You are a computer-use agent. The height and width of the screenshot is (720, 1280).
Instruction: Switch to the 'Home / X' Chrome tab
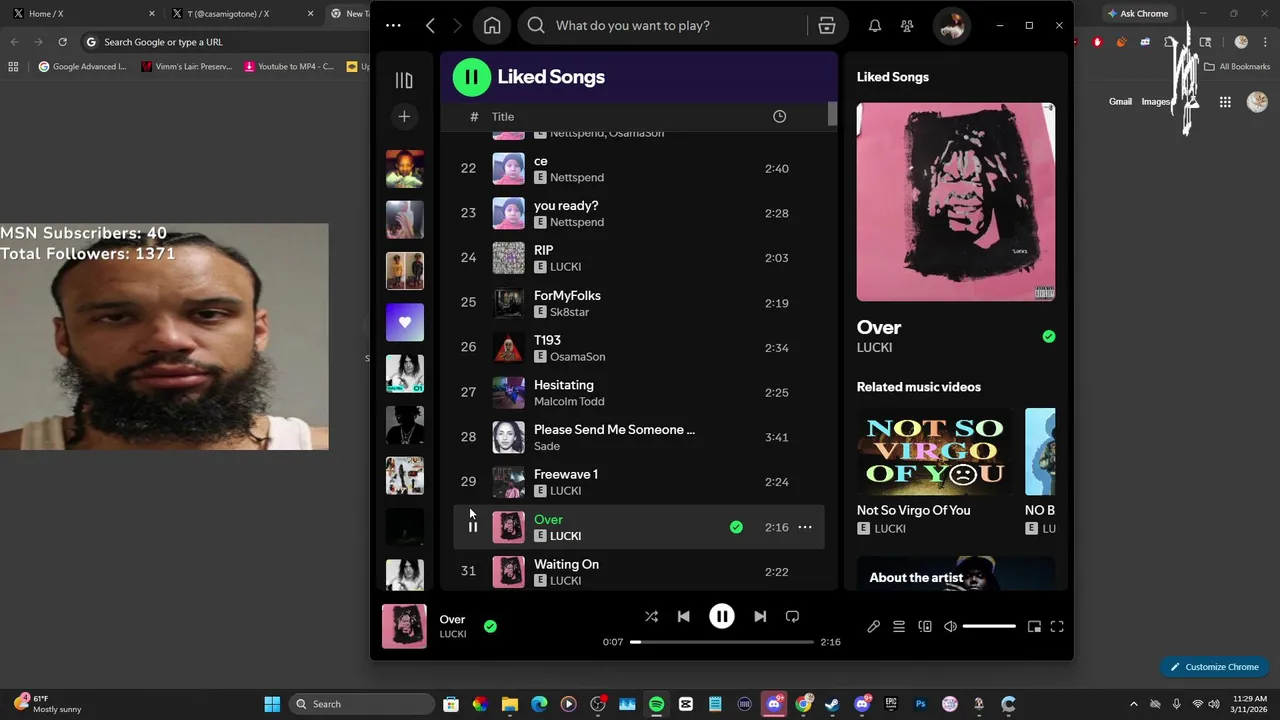(80, 14)
